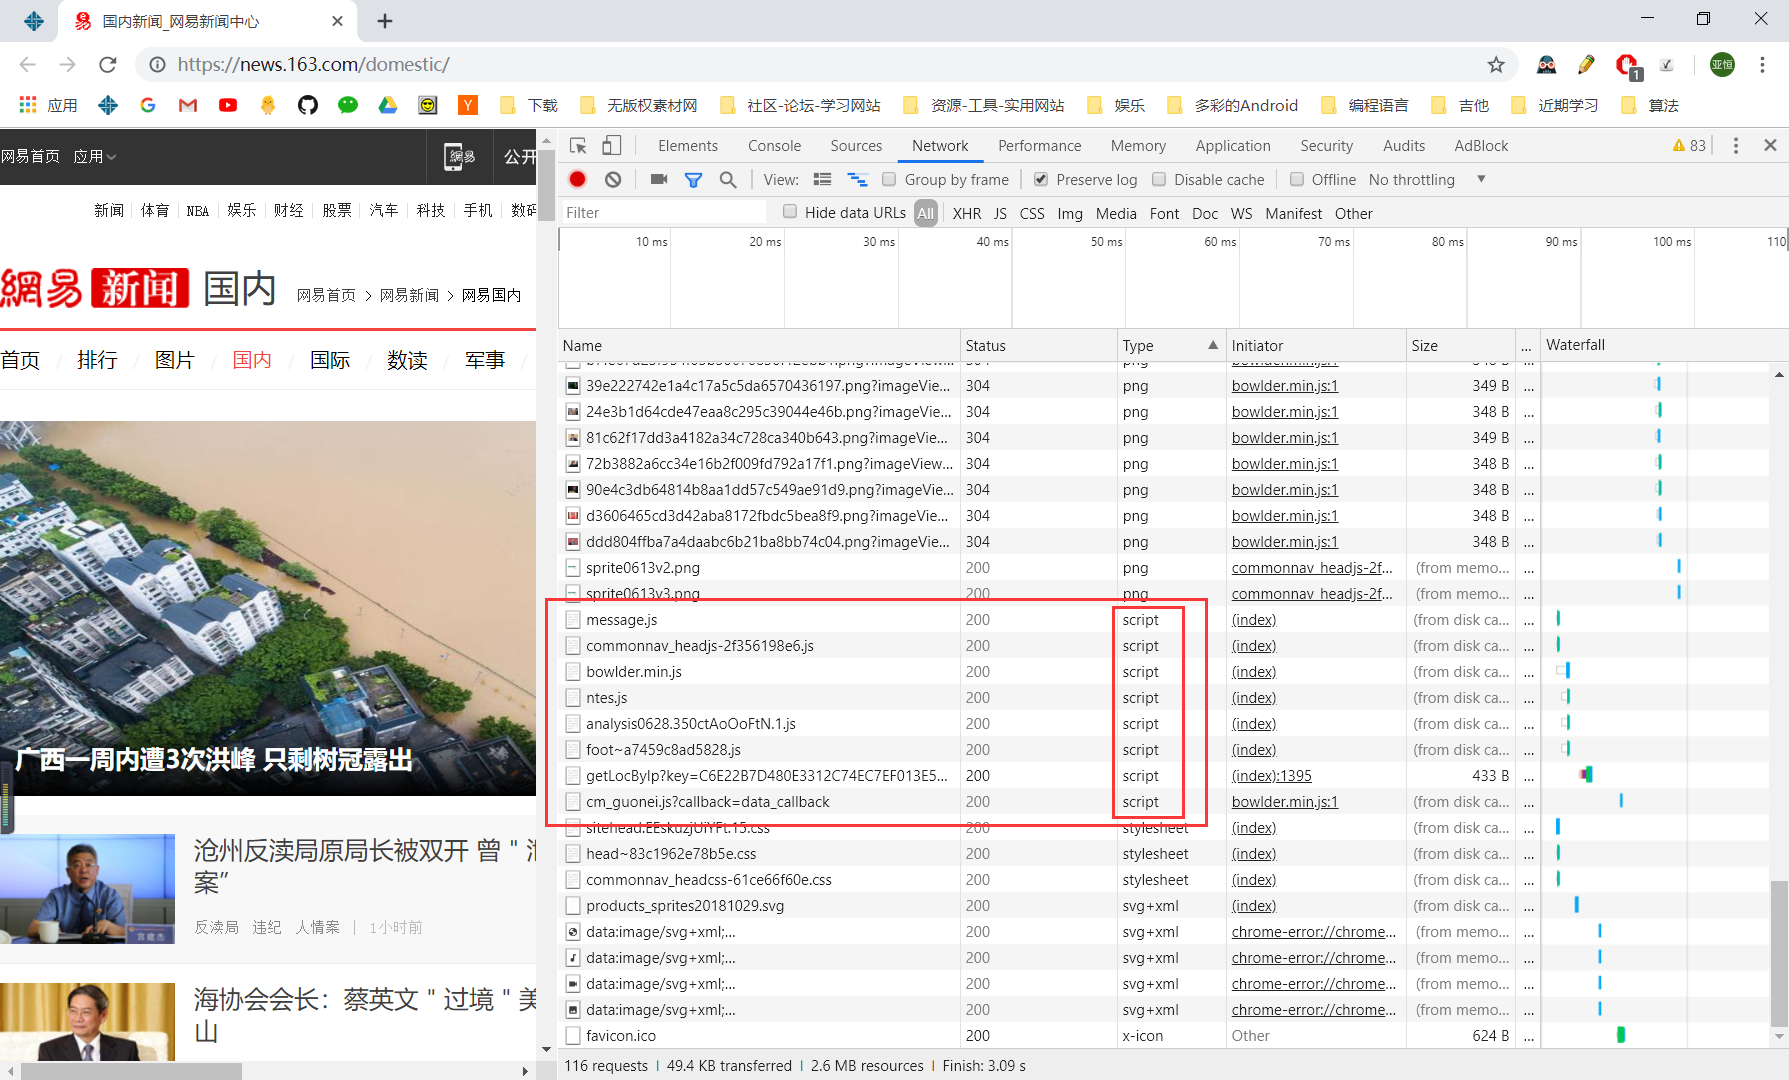Open the Performance tab
The image size is (1789, 1080).
click(x=1039, y=146)
